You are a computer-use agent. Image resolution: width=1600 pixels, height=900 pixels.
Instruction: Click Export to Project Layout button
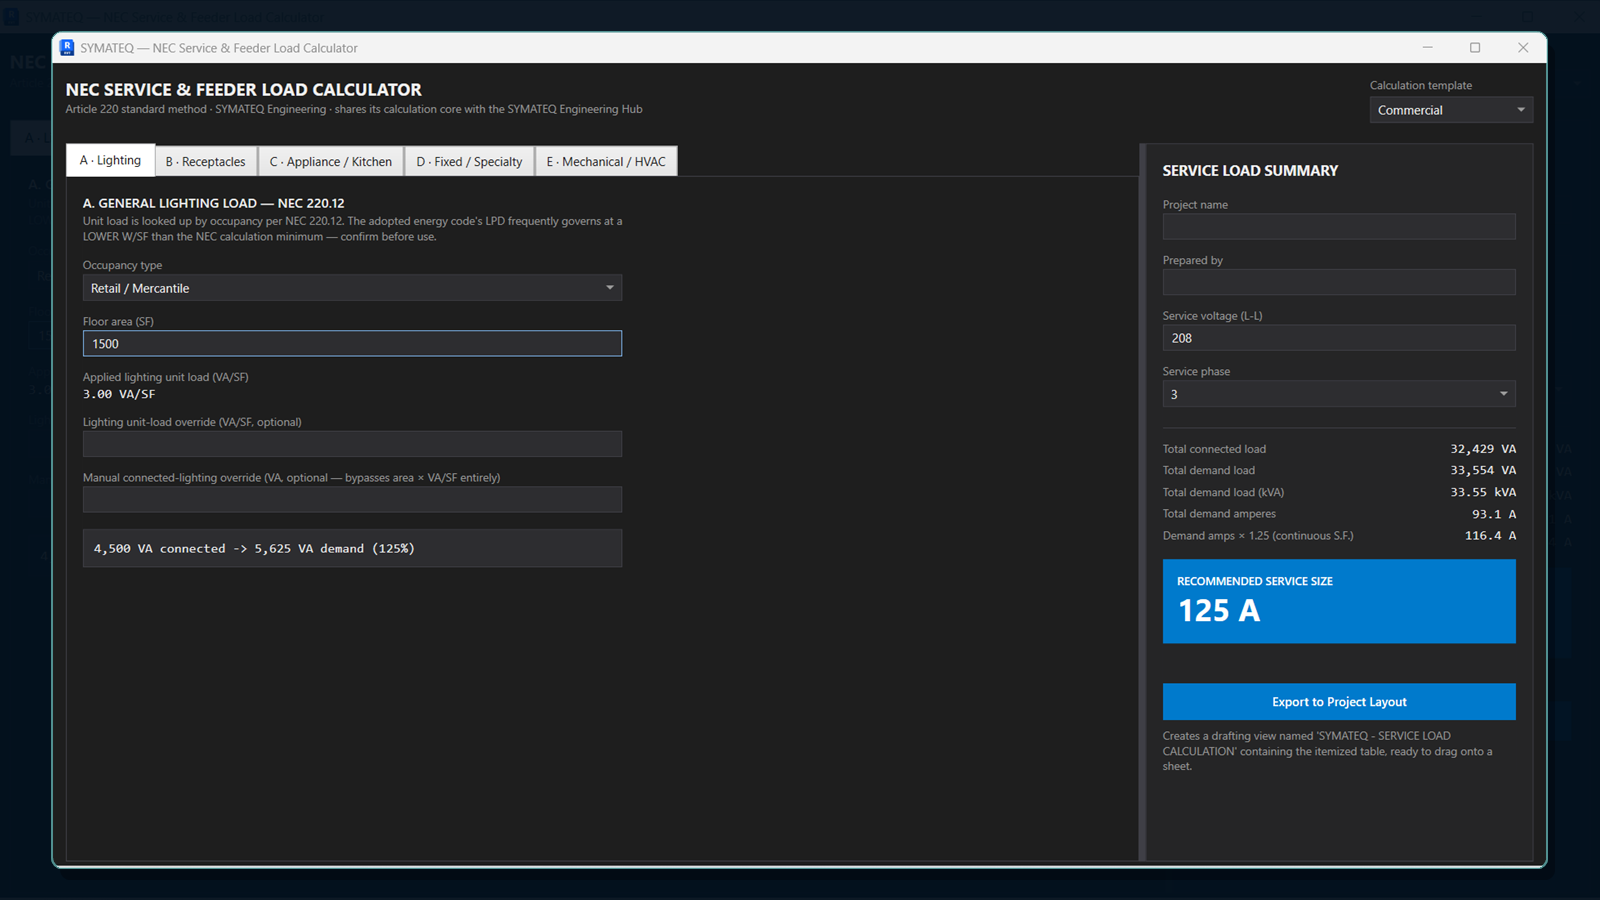tap(1339, 702)
